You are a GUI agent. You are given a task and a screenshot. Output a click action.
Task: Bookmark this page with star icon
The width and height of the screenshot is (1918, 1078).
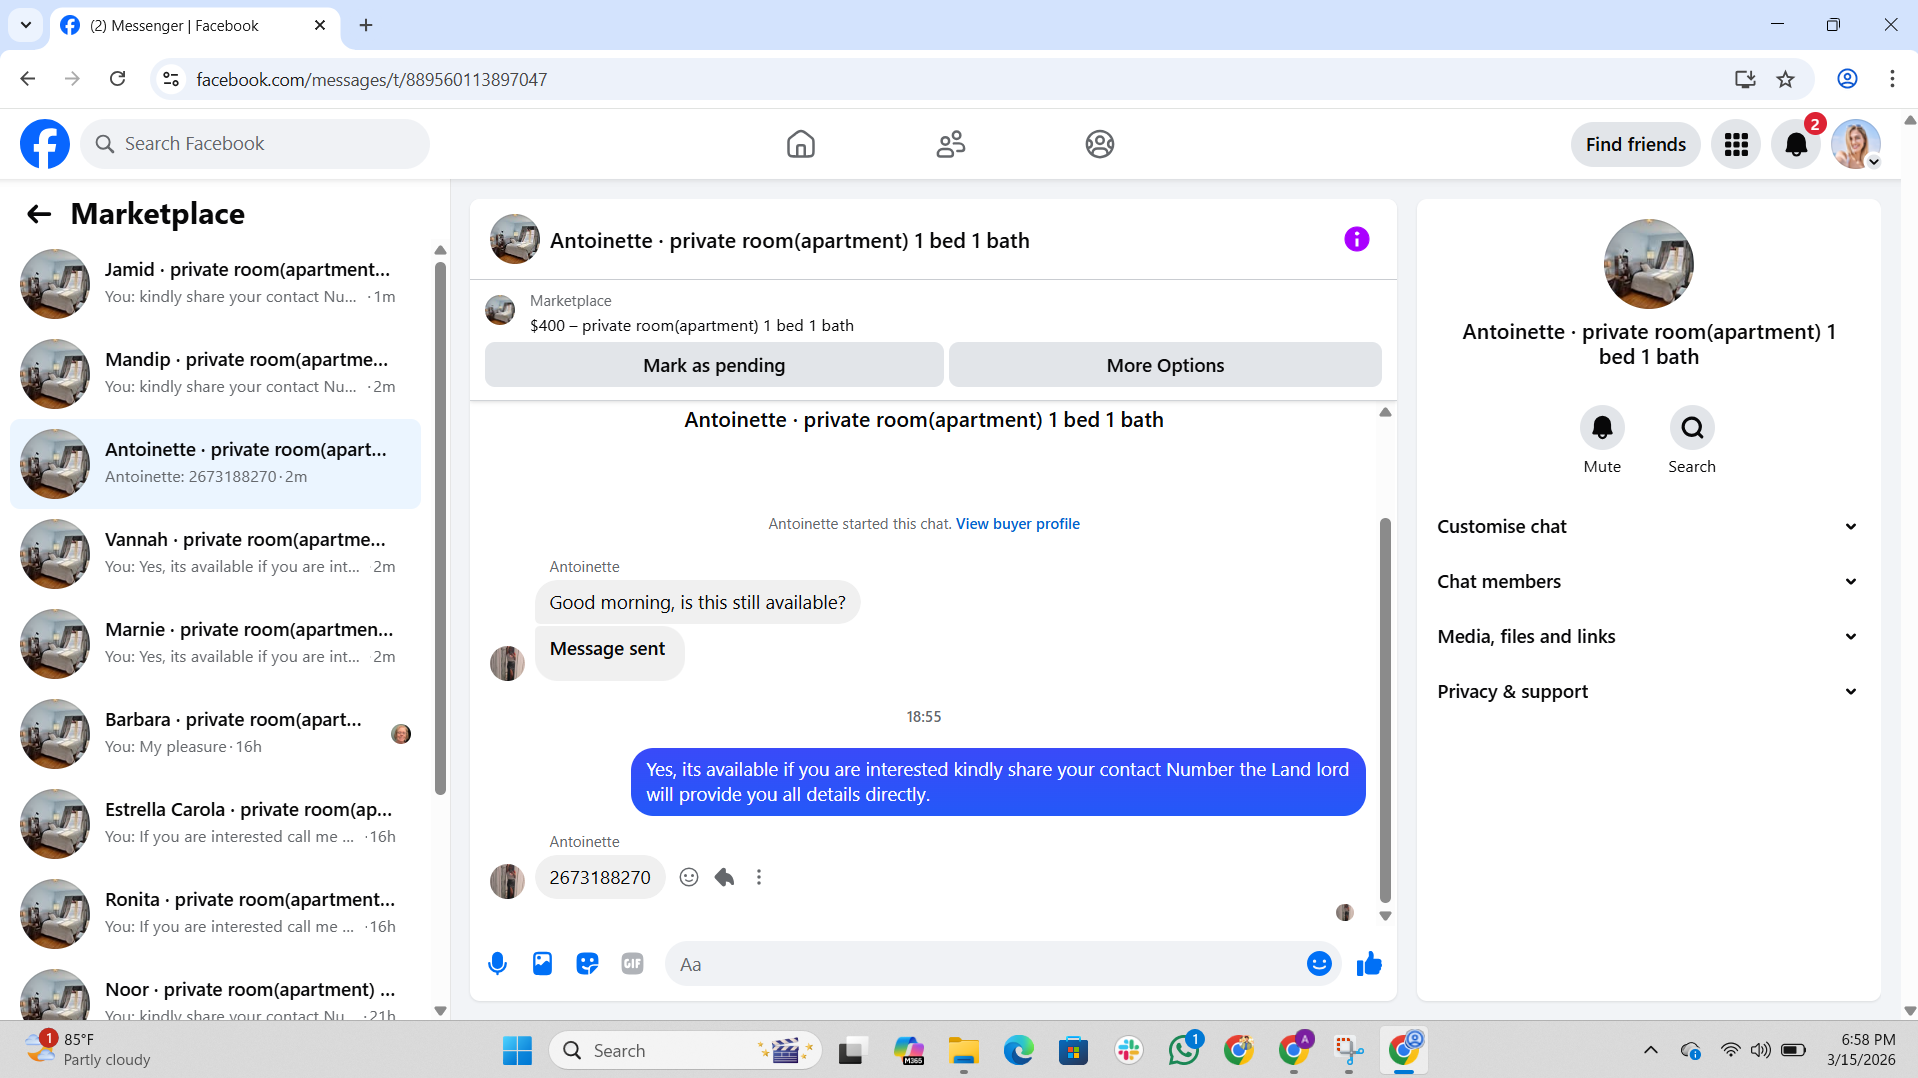click(x=1785, y=79)
